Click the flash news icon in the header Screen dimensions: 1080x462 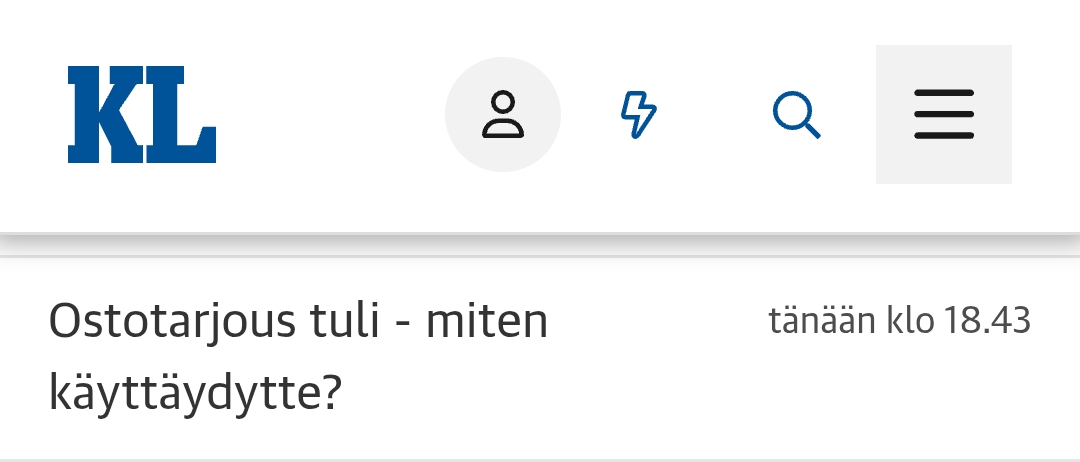638,114
